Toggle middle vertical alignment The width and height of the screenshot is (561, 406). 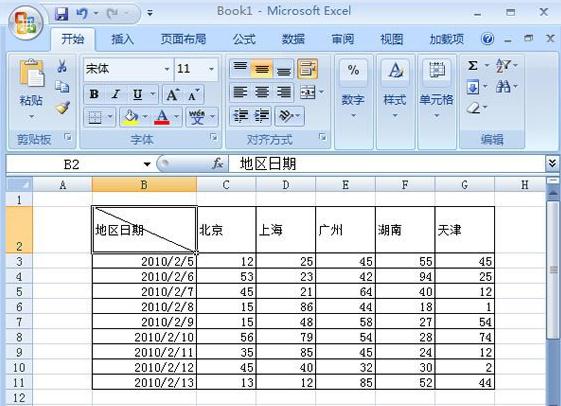262,68
